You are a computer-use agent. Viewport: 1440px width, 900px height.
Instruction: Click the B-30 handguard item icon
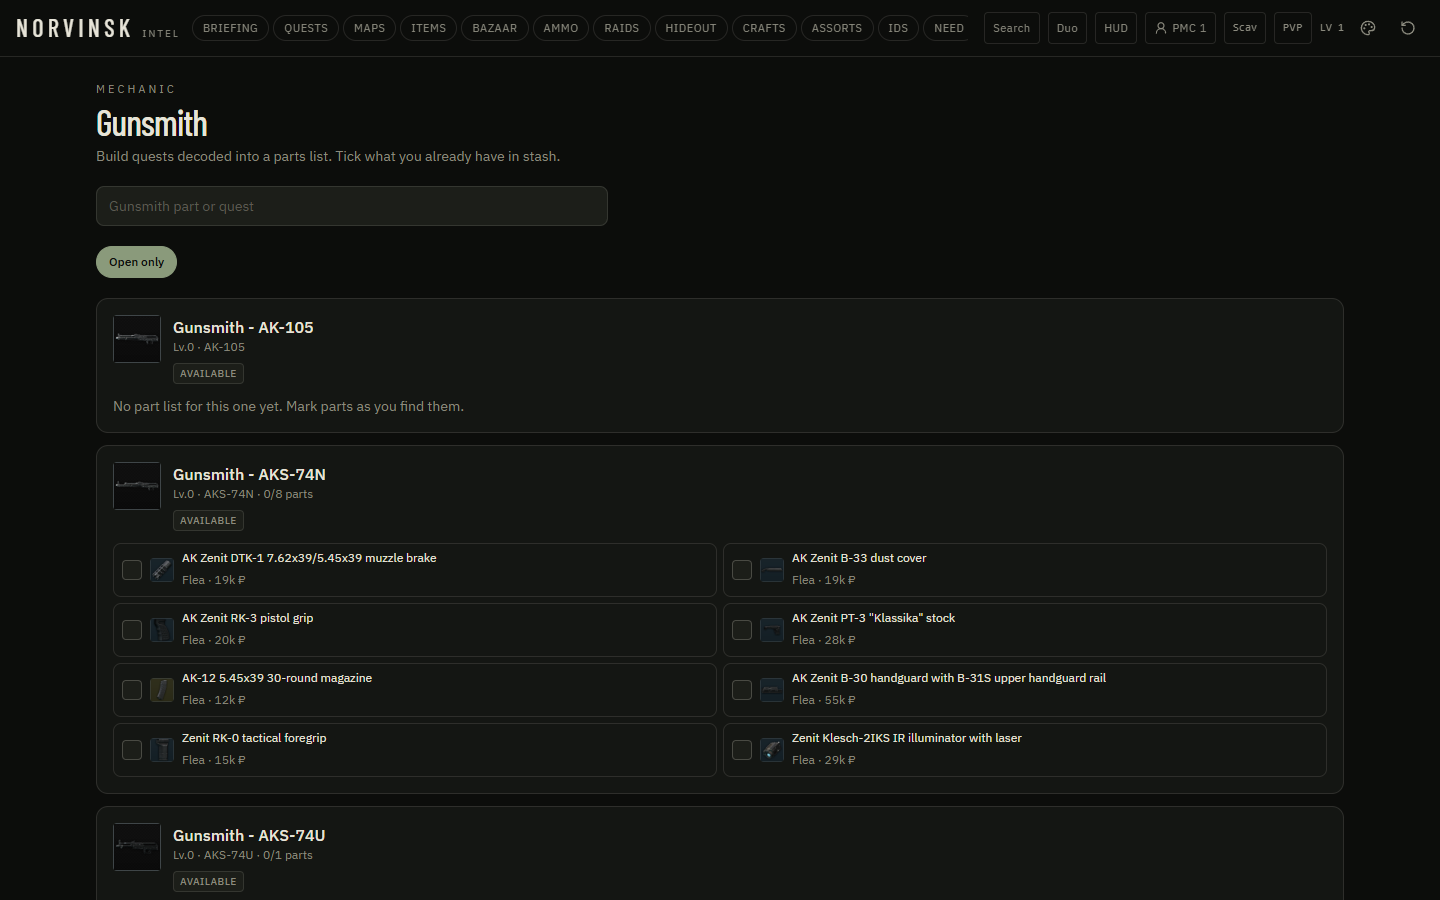coord(772,690)
